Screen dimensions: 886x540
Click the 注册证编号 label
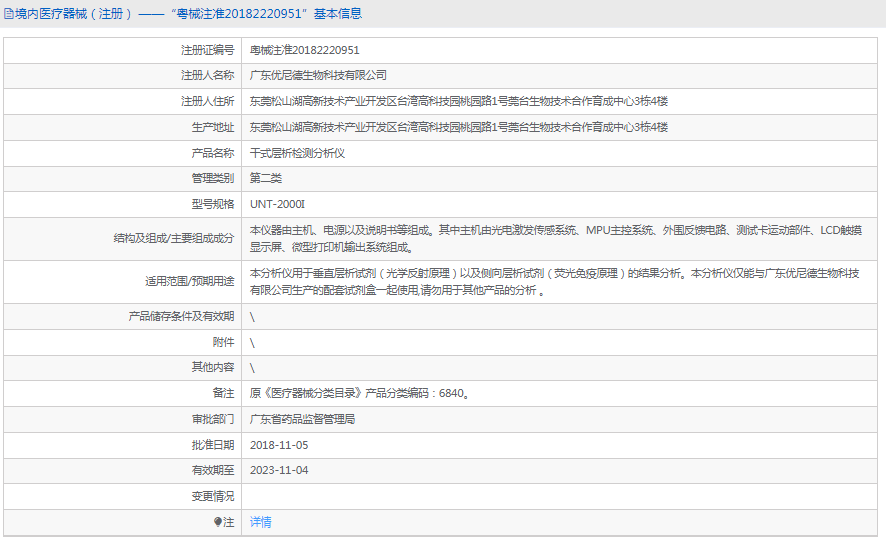click(207, 50)
